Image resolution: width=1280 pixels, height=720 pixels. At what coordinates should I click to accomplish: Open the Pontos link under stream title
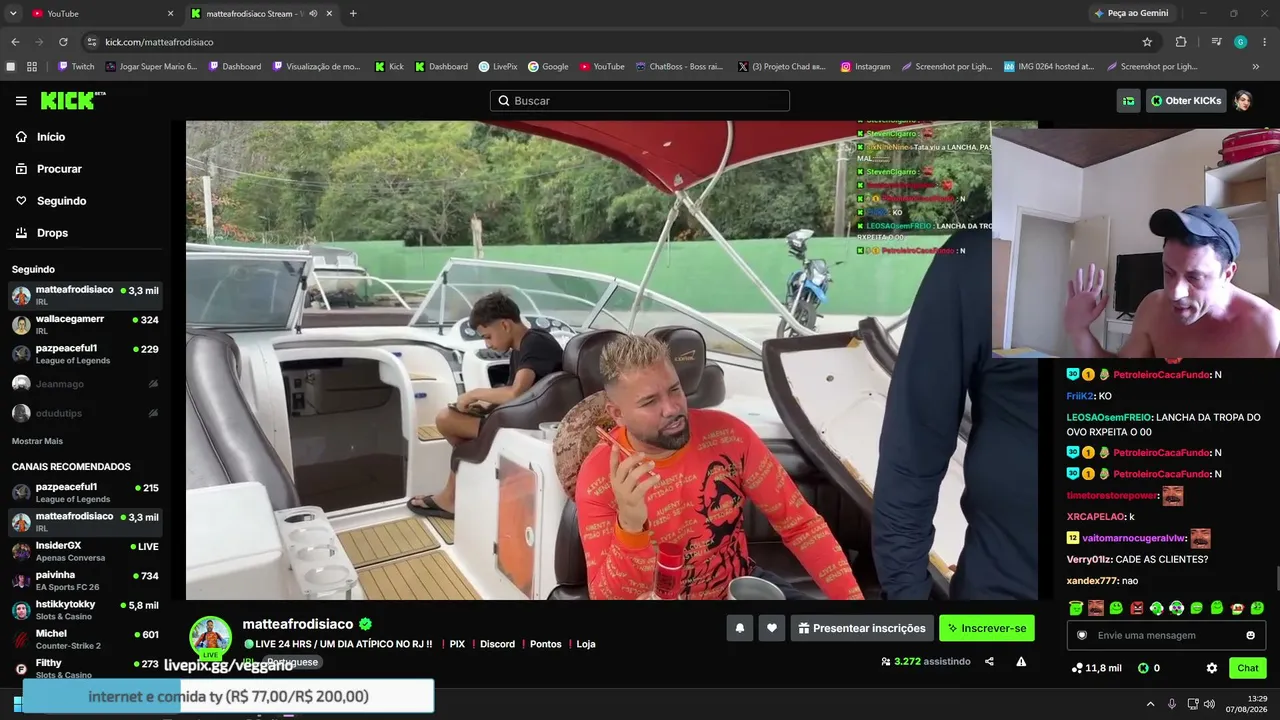coord(545,644)
